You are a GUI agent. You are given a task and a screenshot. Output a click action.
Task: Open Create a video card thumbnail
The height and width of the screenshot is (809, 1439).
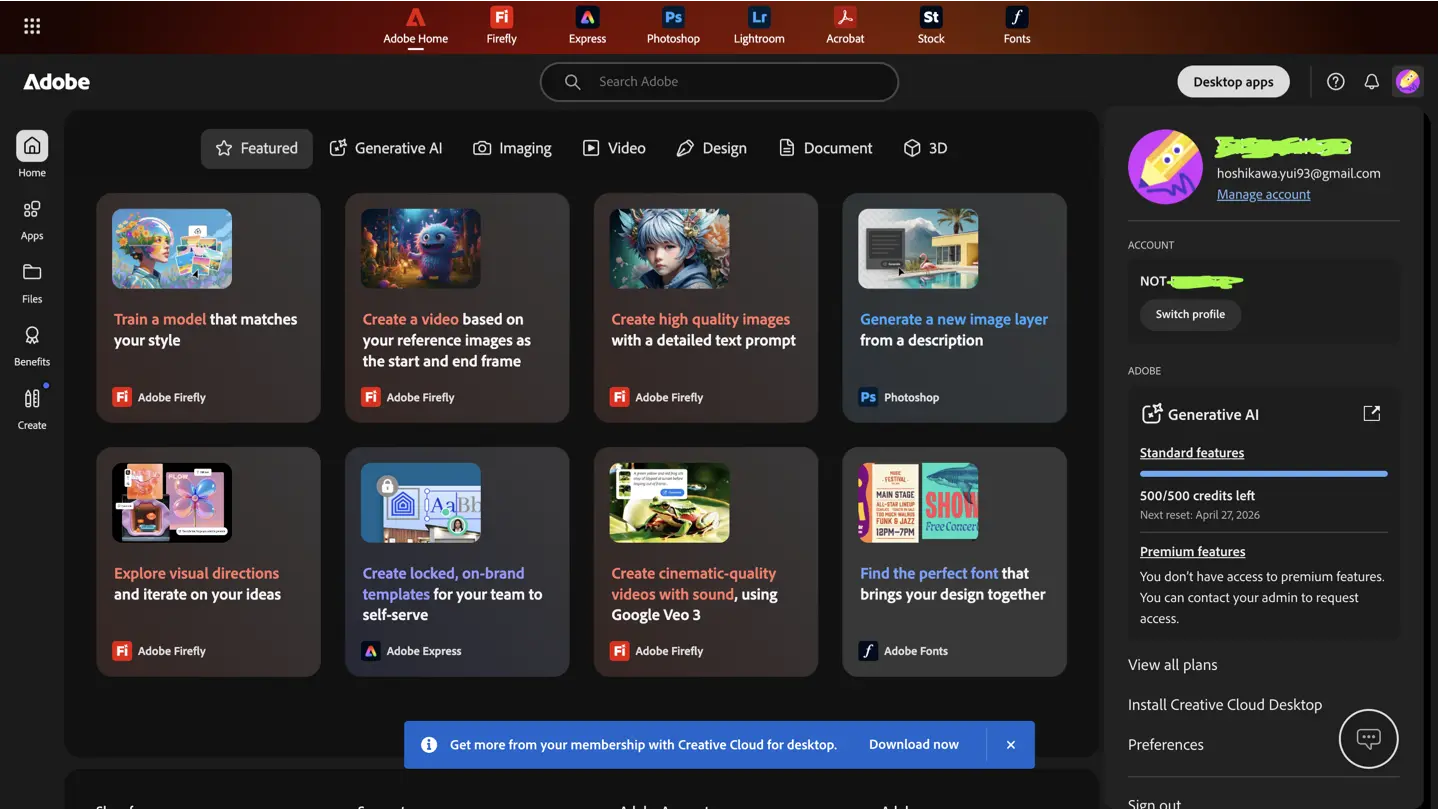421,249
